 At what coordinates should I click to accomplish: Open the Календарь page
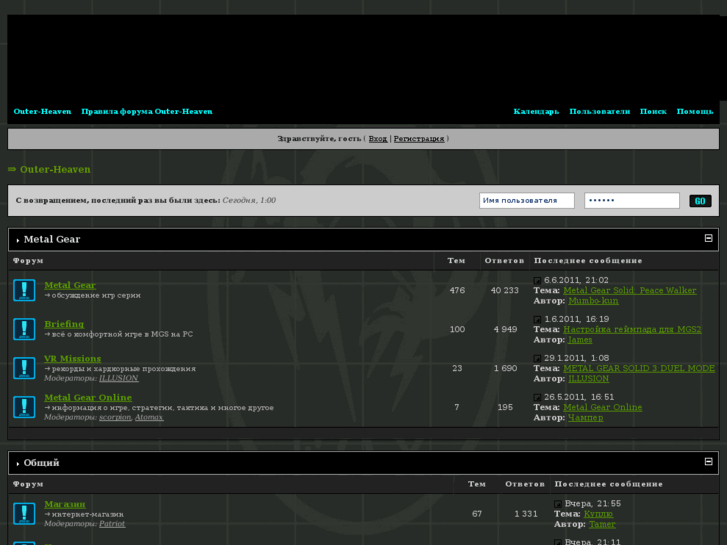click(x=536, y=111)
